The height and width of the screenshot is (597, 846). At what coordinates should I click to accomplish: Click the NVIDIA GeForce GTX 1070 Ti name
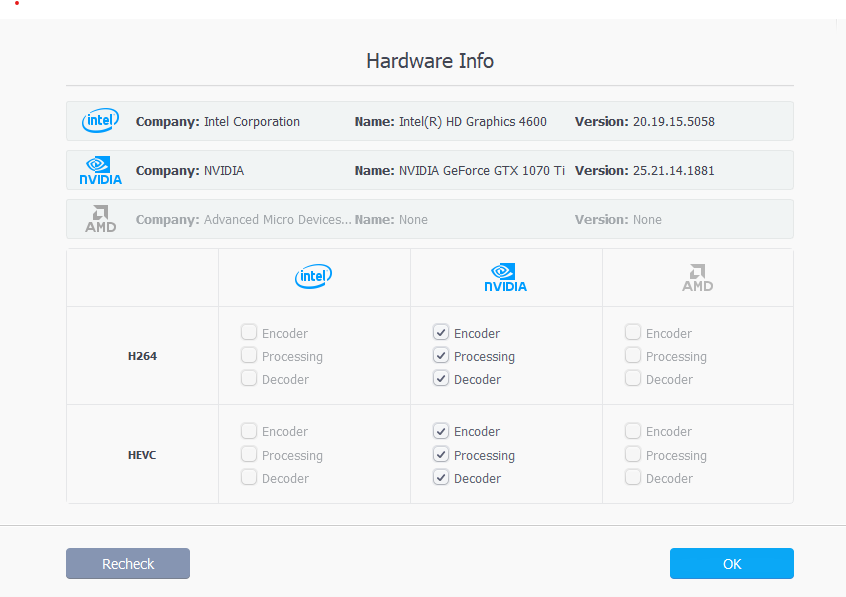click(x=482, y=171)
